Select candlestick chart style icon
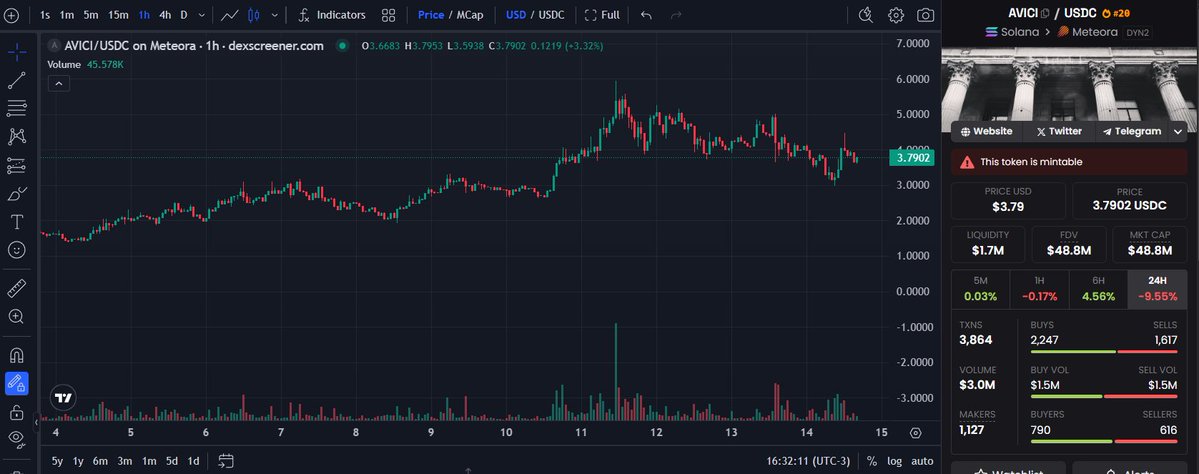The height and width of the screenshot is (474, 1199). click(x=255, y=15)
